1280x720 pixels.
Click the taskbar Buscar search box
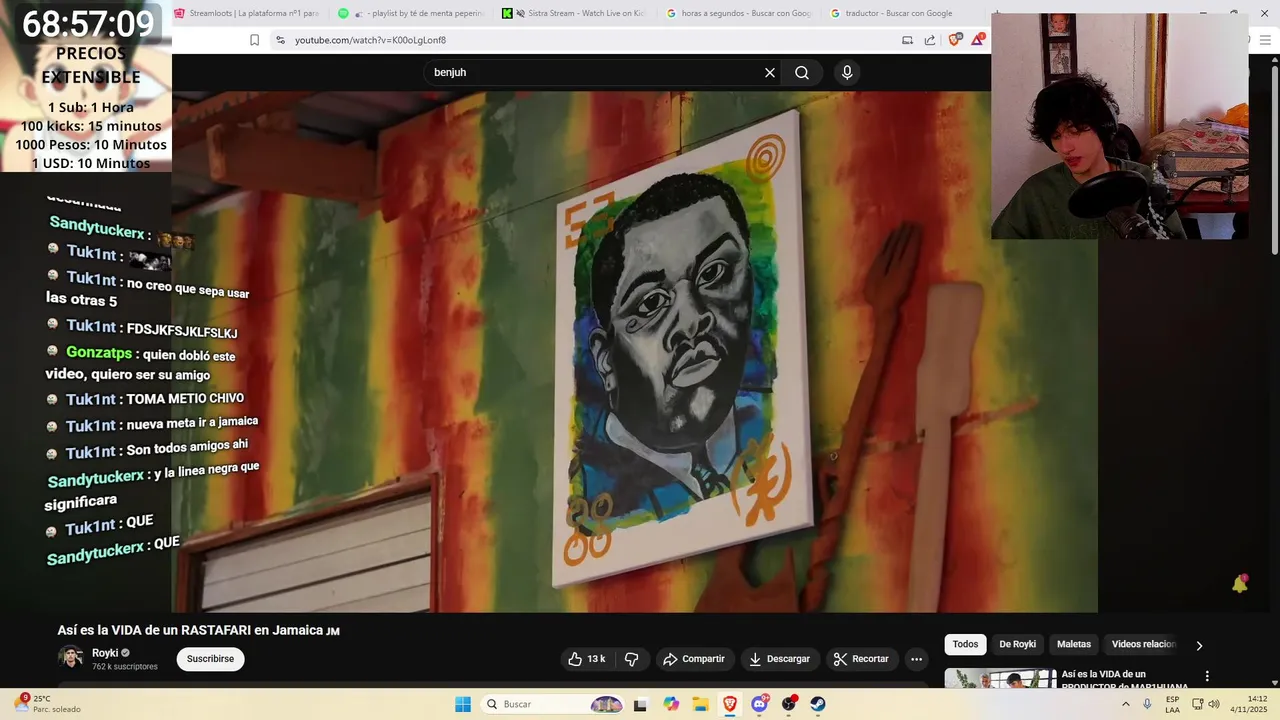pyautogui.click(x=555, y=704)
